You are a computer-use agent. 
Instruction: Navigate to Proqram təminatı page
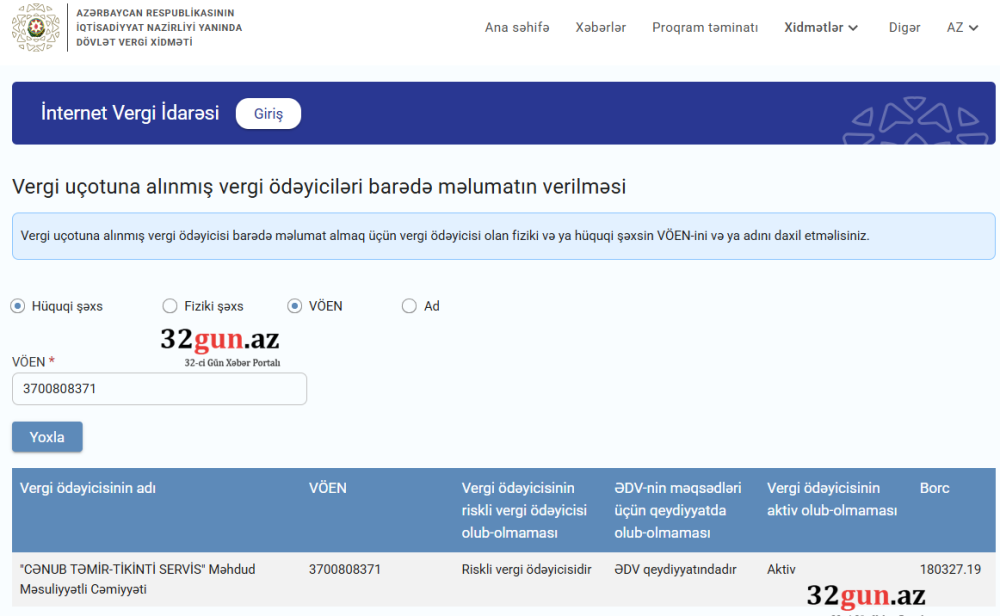click(706, 28)
